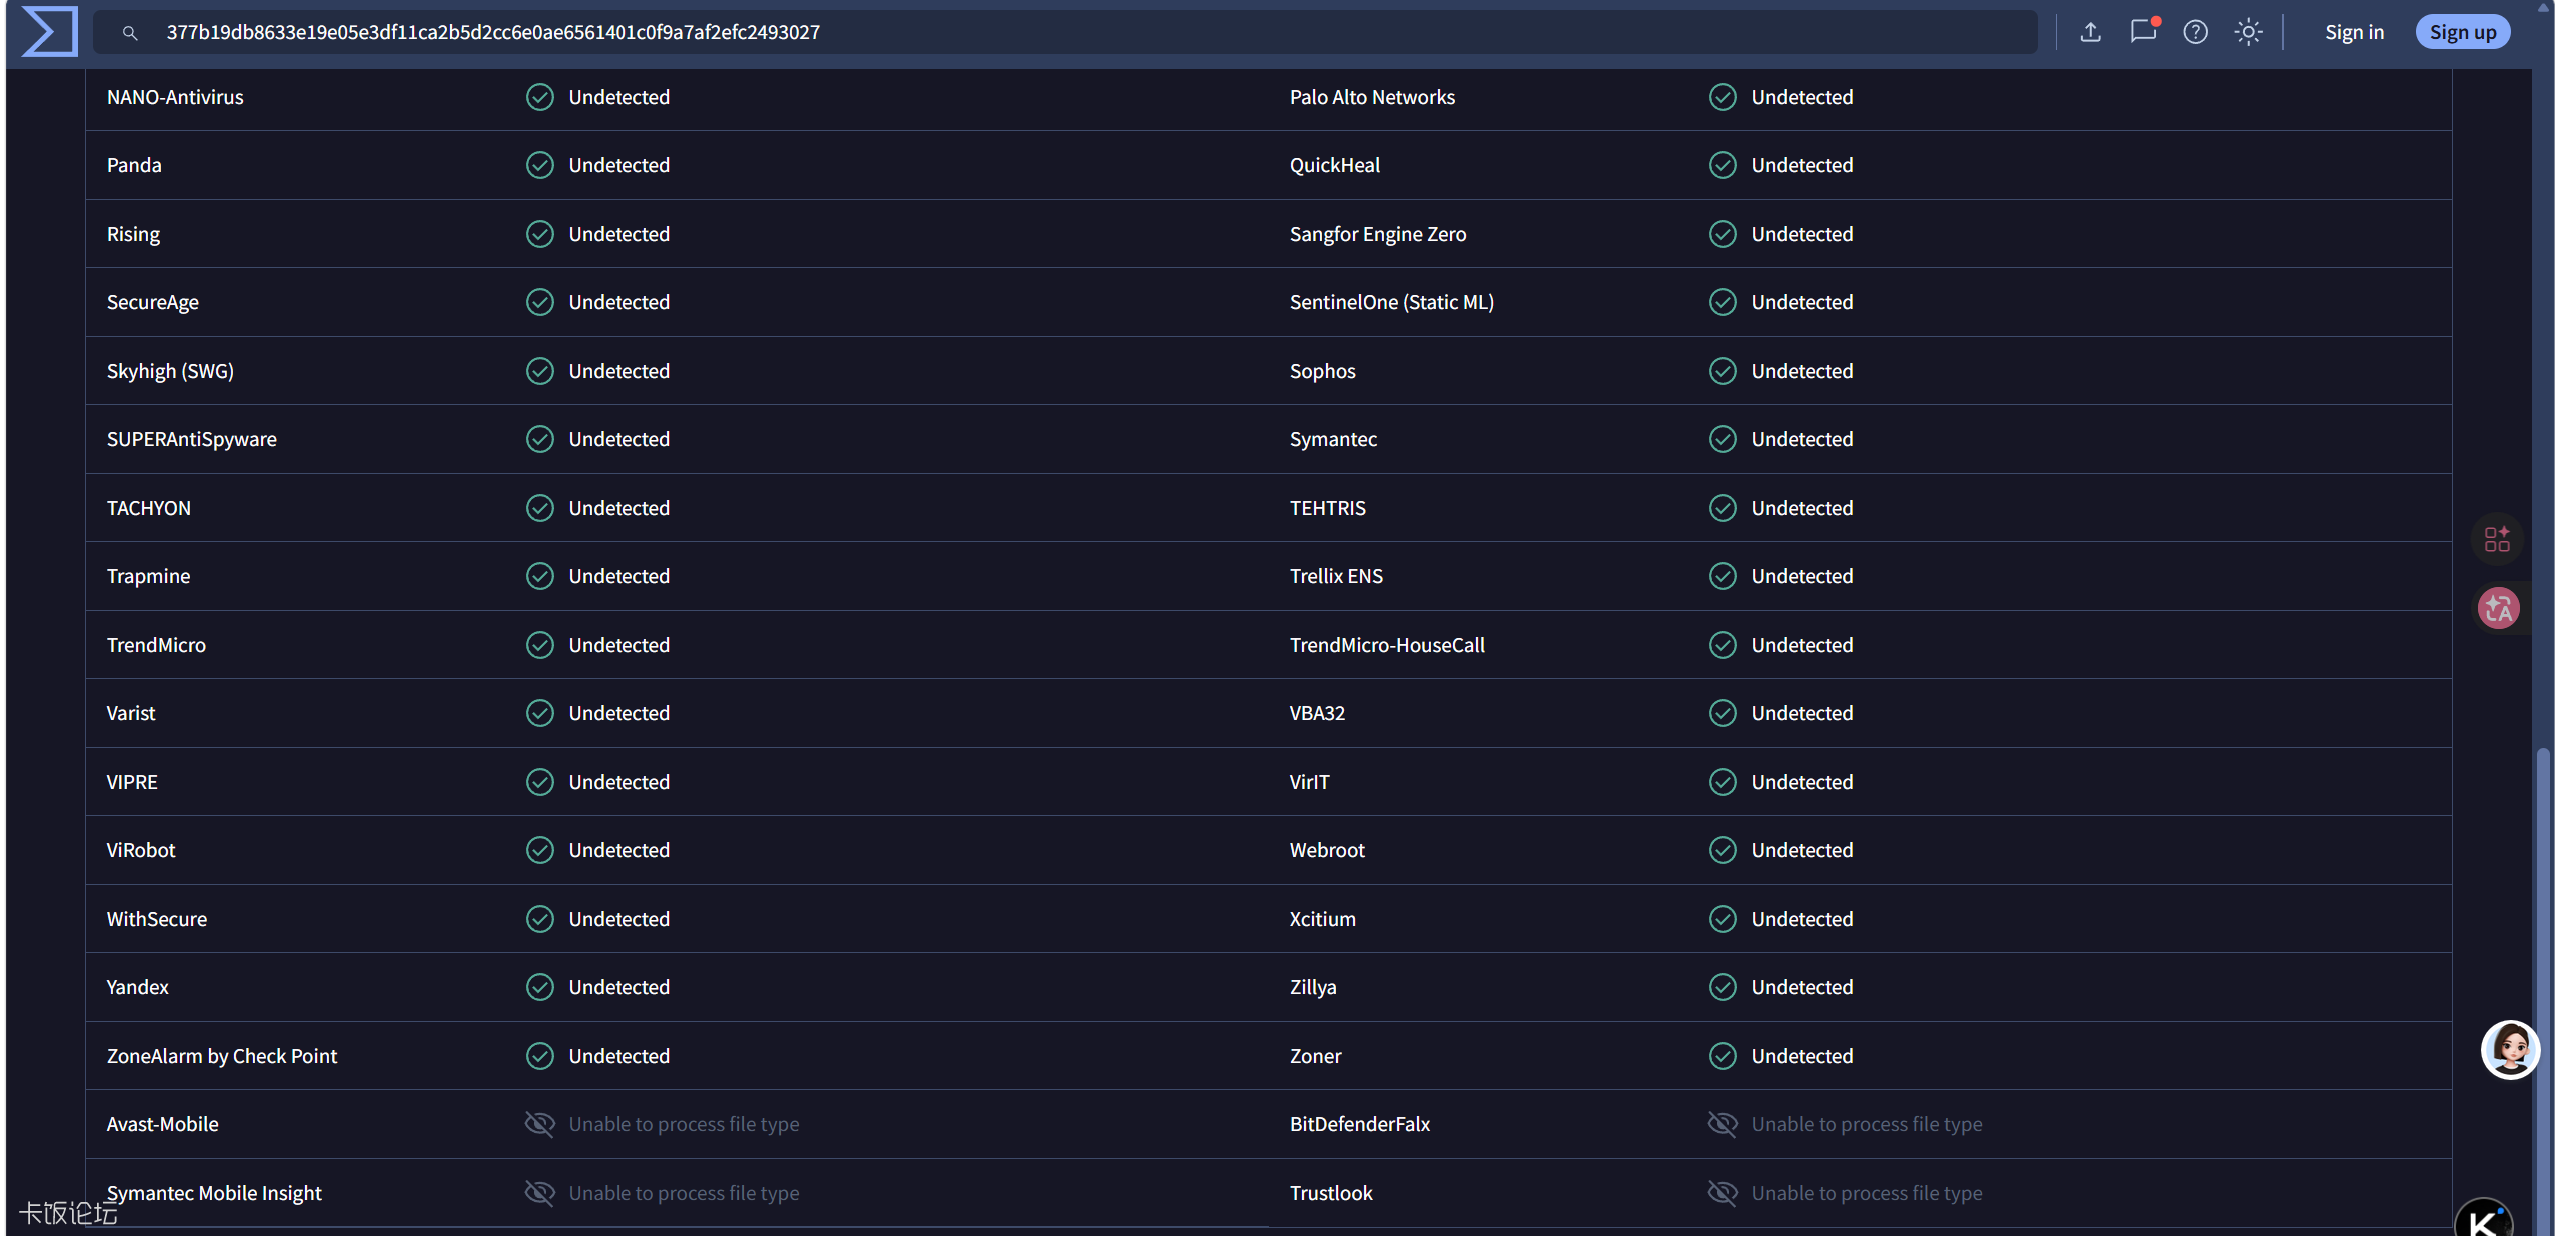Open the pink apps grid floating icon

(x=2497, y=539)
